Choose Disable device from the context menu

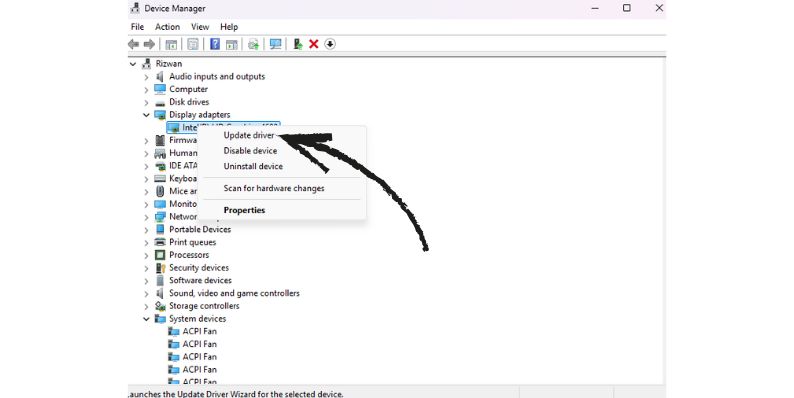click(x=250, y=151)
